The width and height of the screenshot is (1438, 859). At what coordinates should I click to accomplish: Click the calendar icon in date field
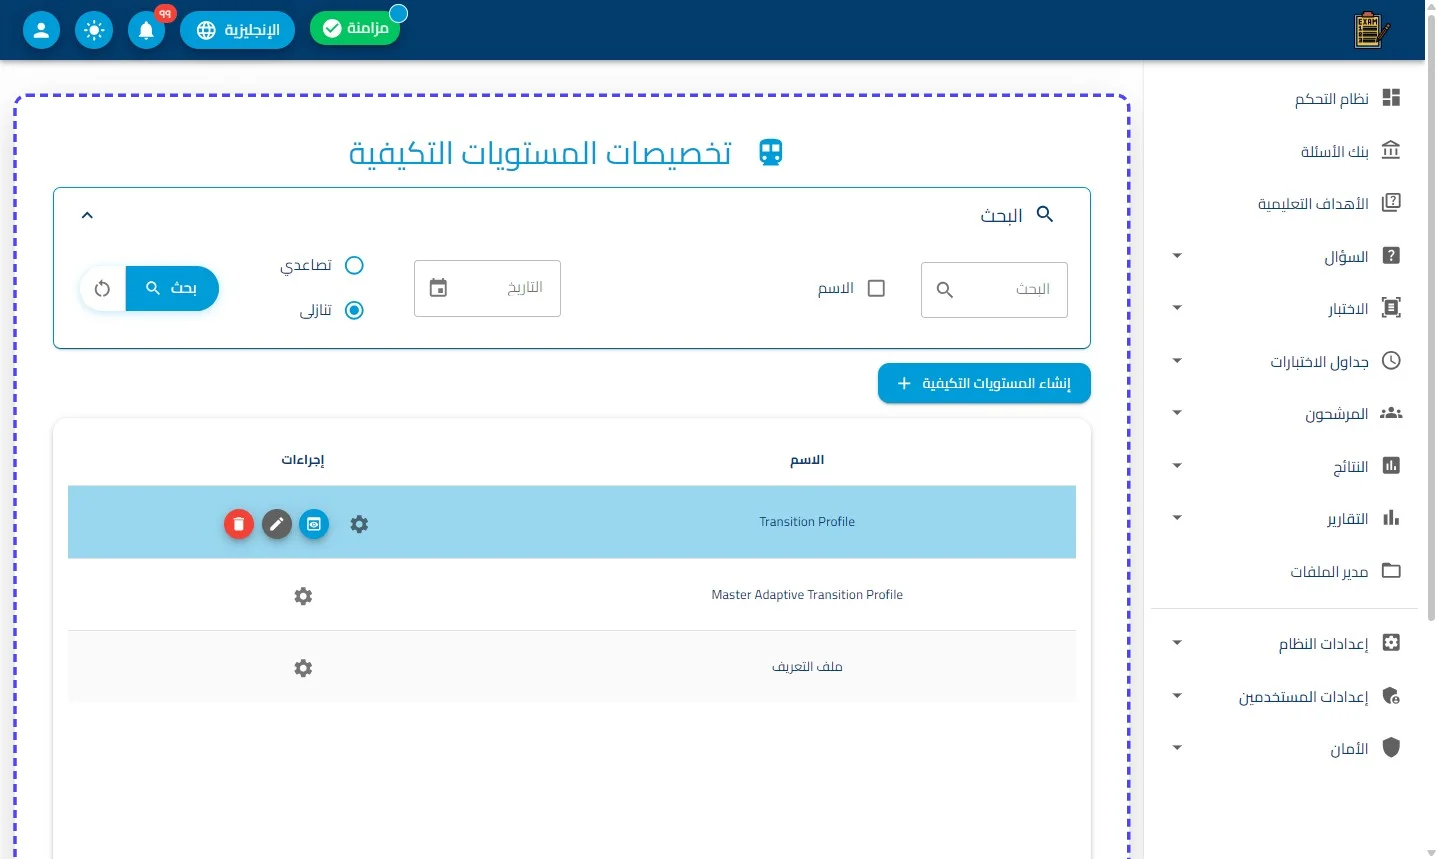pos(438,288)
